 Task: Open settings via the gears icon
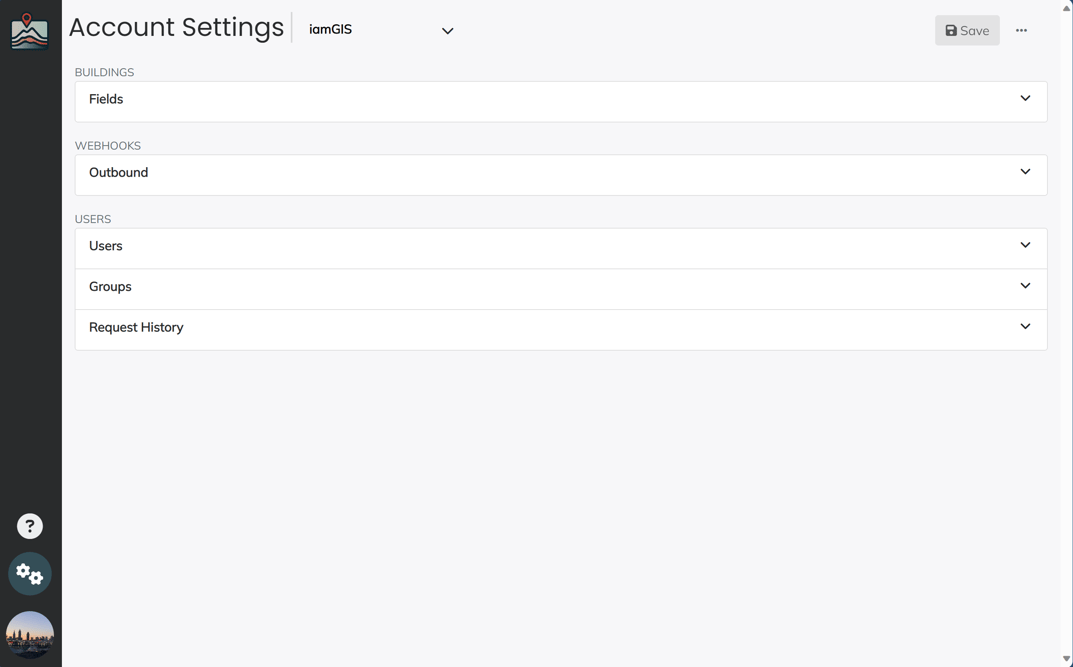pos(29,573)
